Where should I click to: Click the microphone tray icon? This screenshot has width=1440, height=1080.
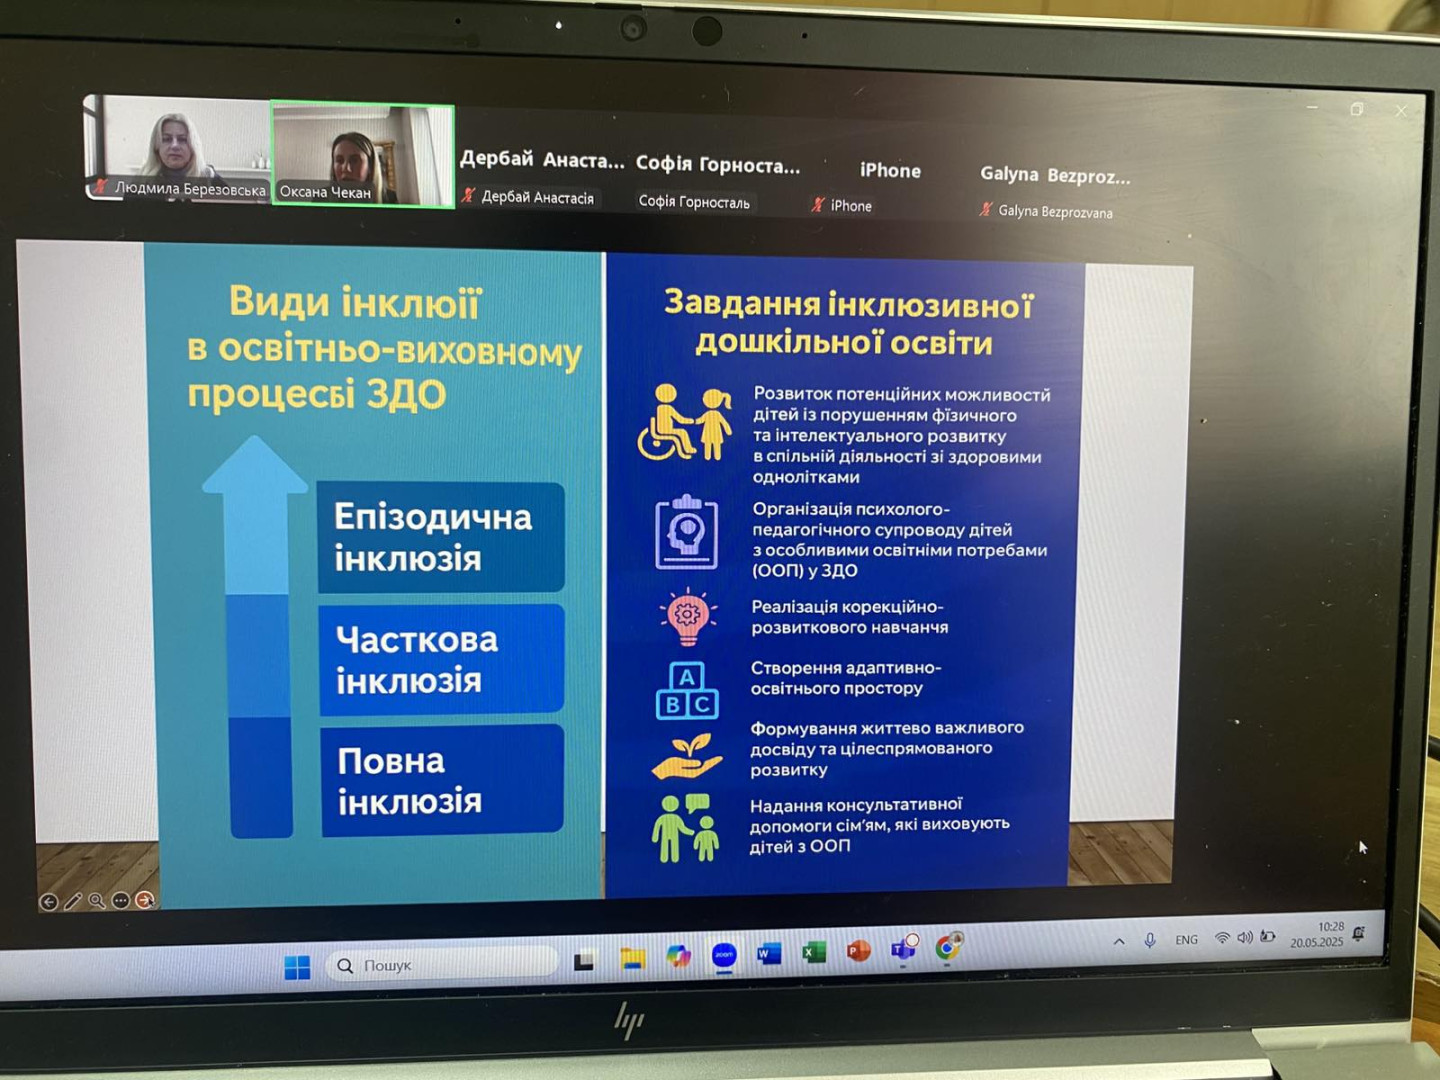[1150, 940]
